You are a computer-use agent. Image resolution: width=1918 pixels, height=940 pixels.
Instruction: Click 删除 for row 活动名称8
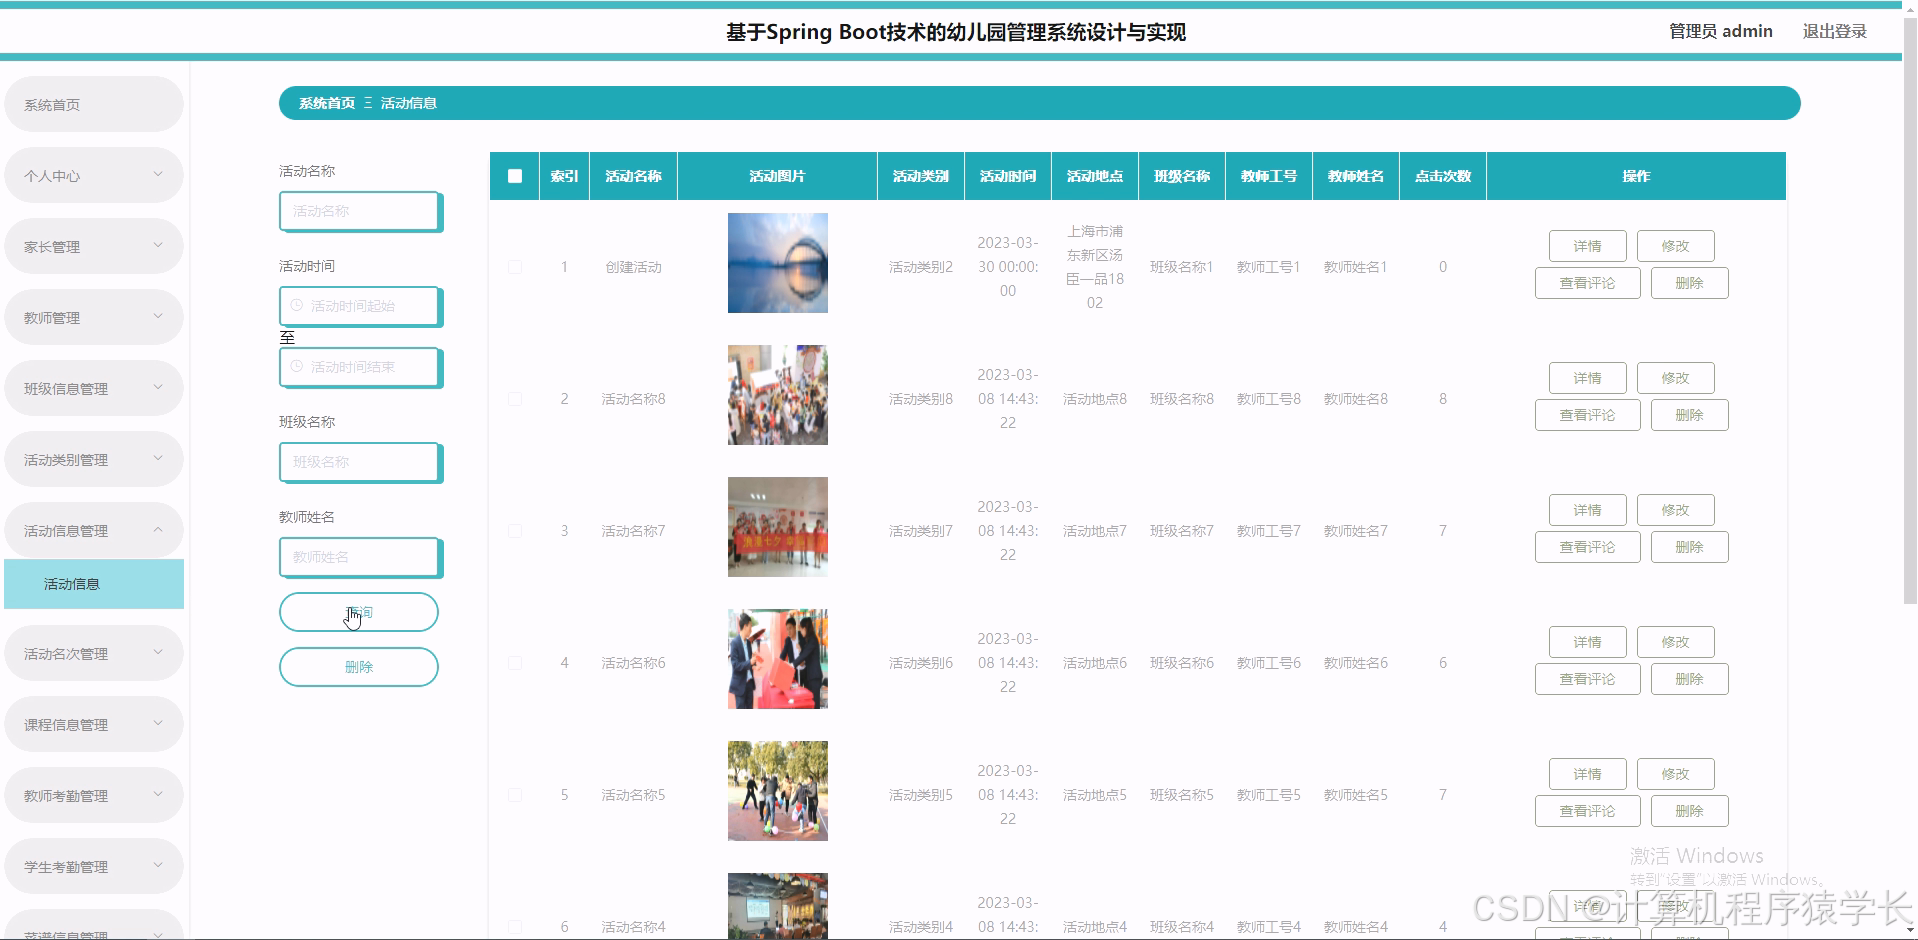pyautogui.click(x=1689, y=415)
